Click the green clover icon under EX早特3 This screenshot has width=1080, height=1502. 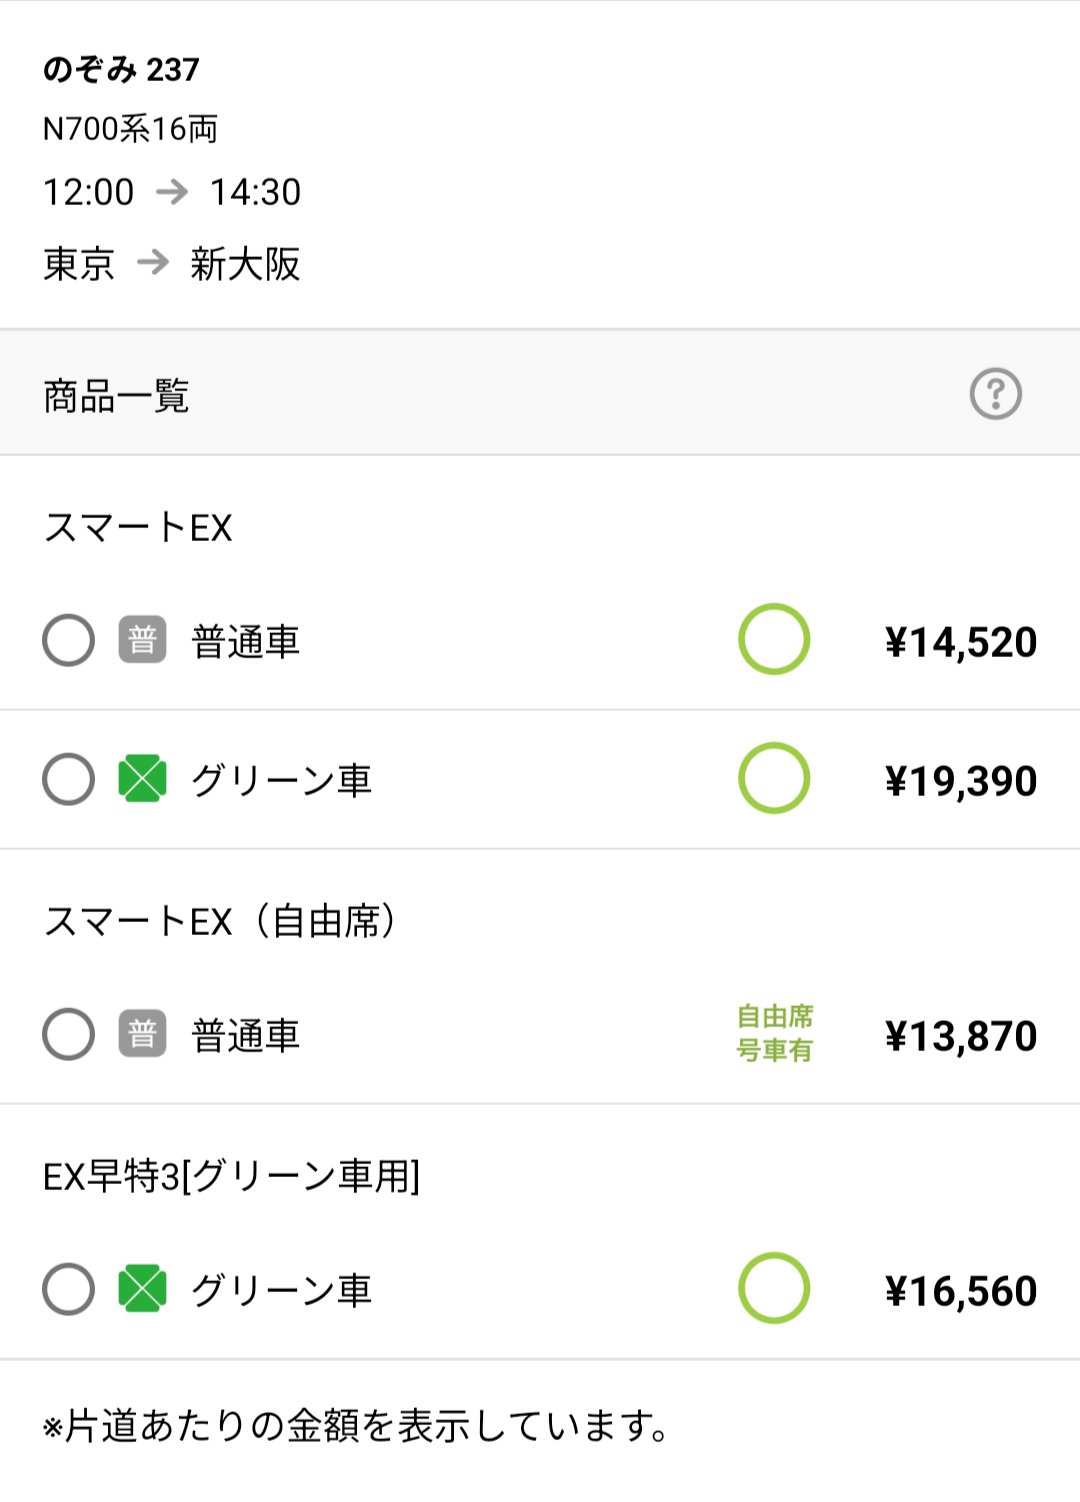142,1289
